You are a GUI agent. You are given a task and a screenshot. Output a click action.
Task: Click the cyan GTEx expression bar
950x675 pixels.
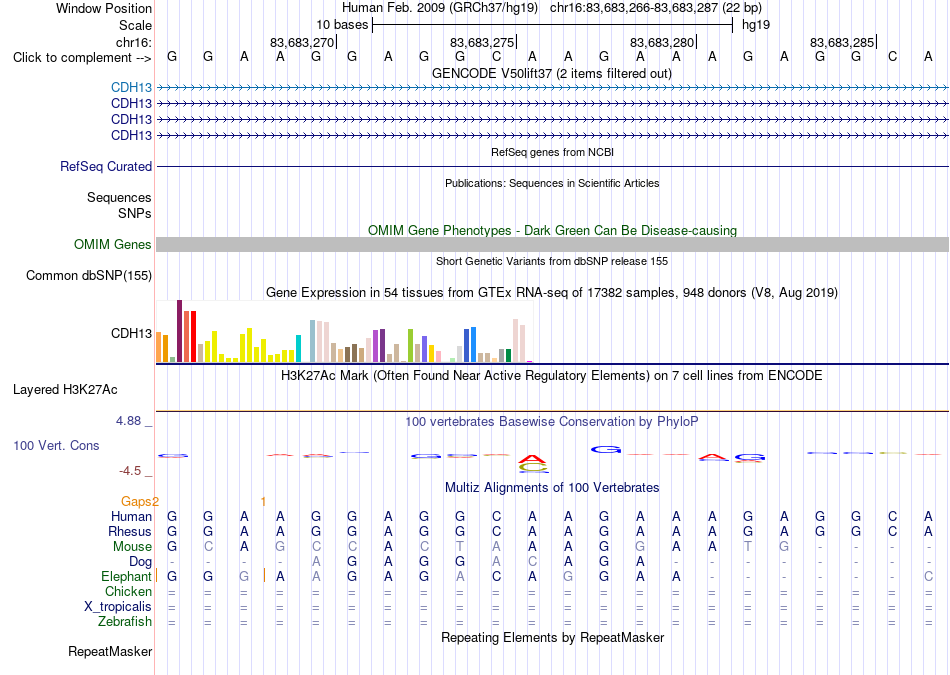(298, 348)
